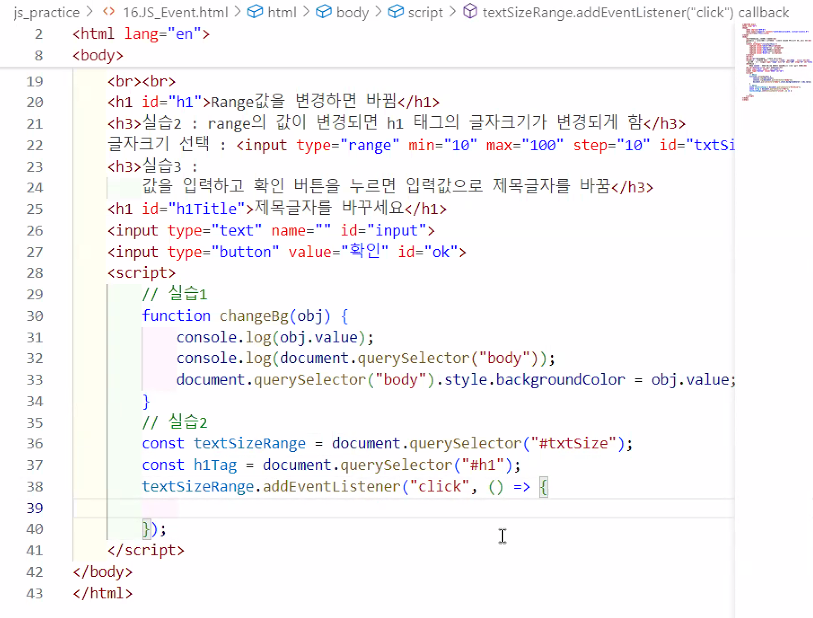Click closing brace on line 34

click(x=146, y=401)
